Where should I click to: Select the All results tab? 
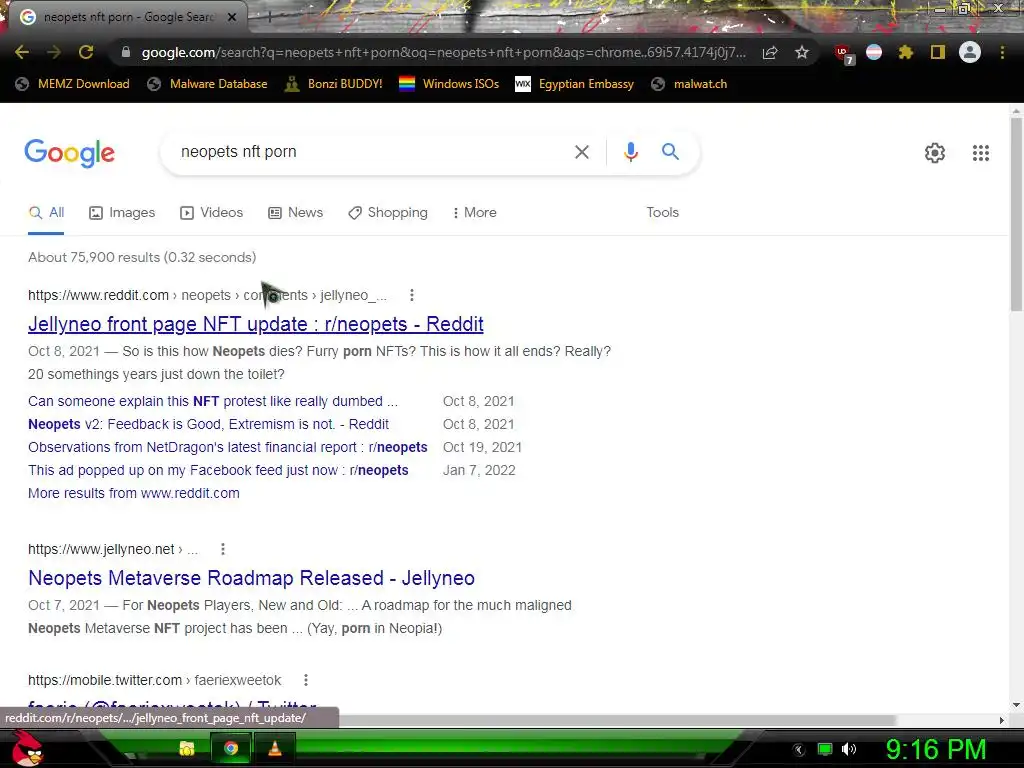point(46,213)
